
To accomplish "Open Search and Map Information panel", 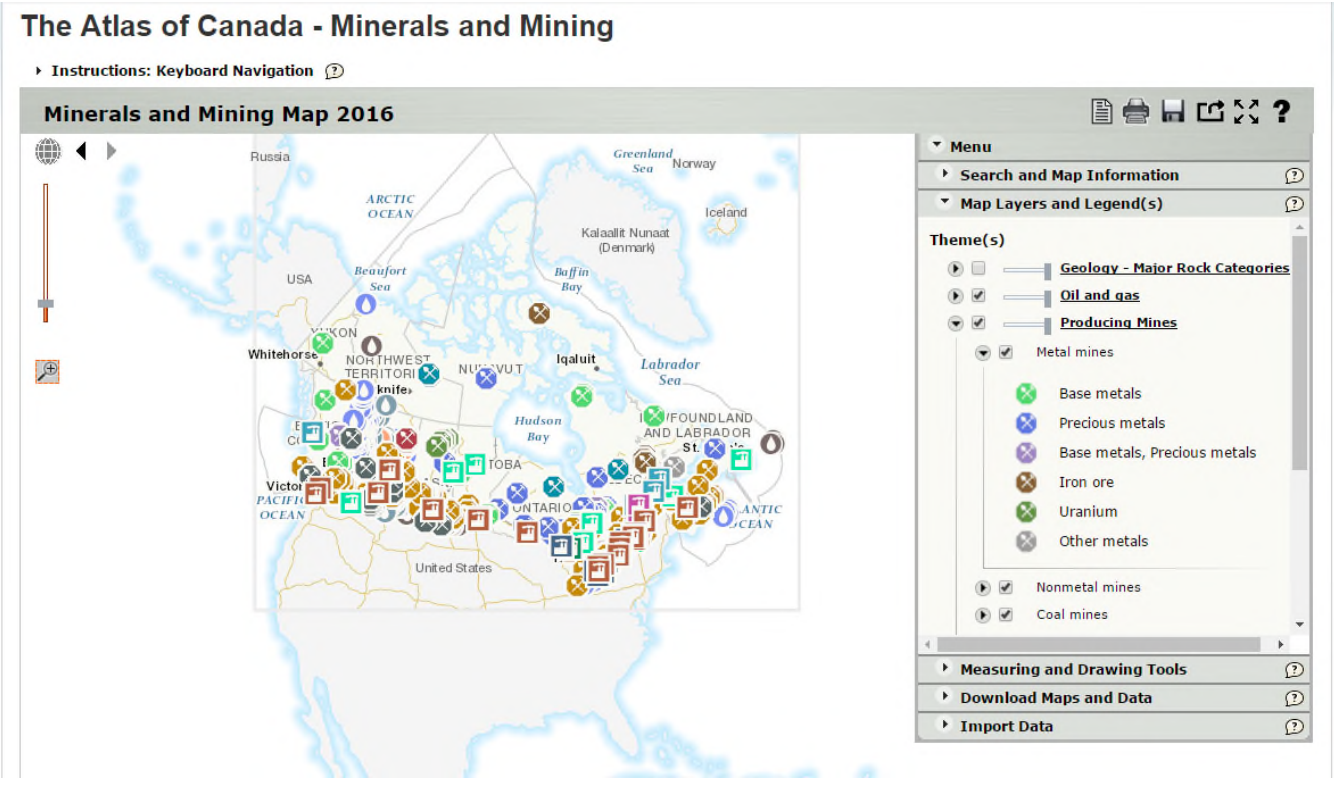I will [x=1069, y=175].
